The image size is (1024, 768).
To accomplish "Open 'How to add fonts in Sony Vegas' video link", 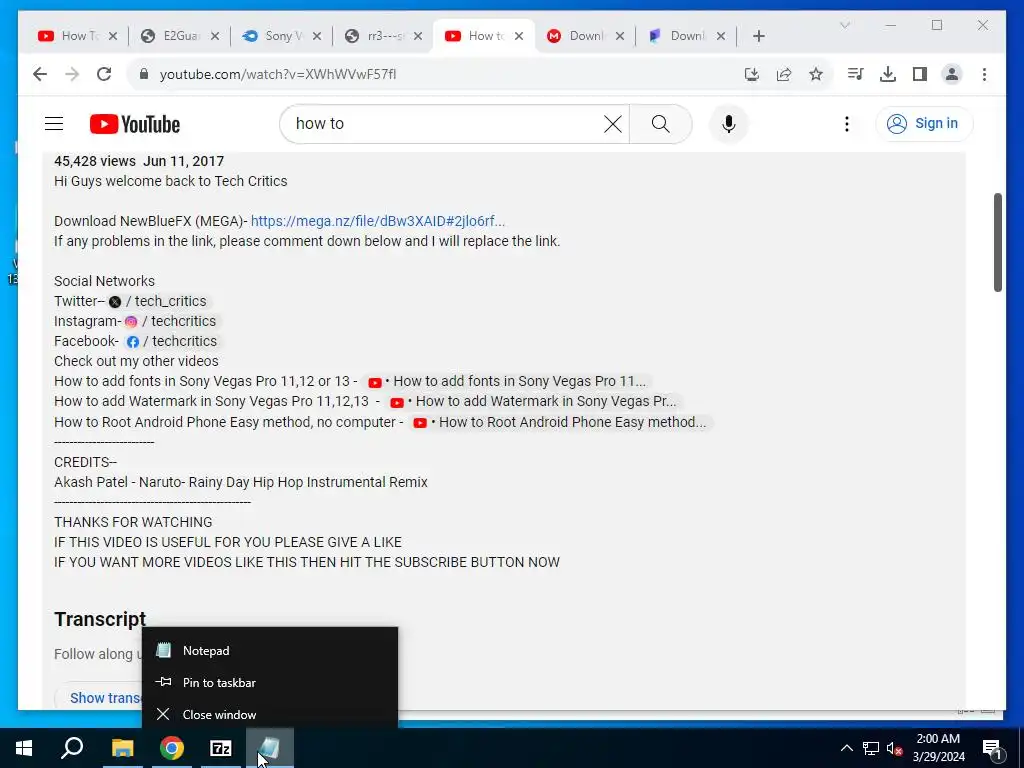I will [506, 381].
